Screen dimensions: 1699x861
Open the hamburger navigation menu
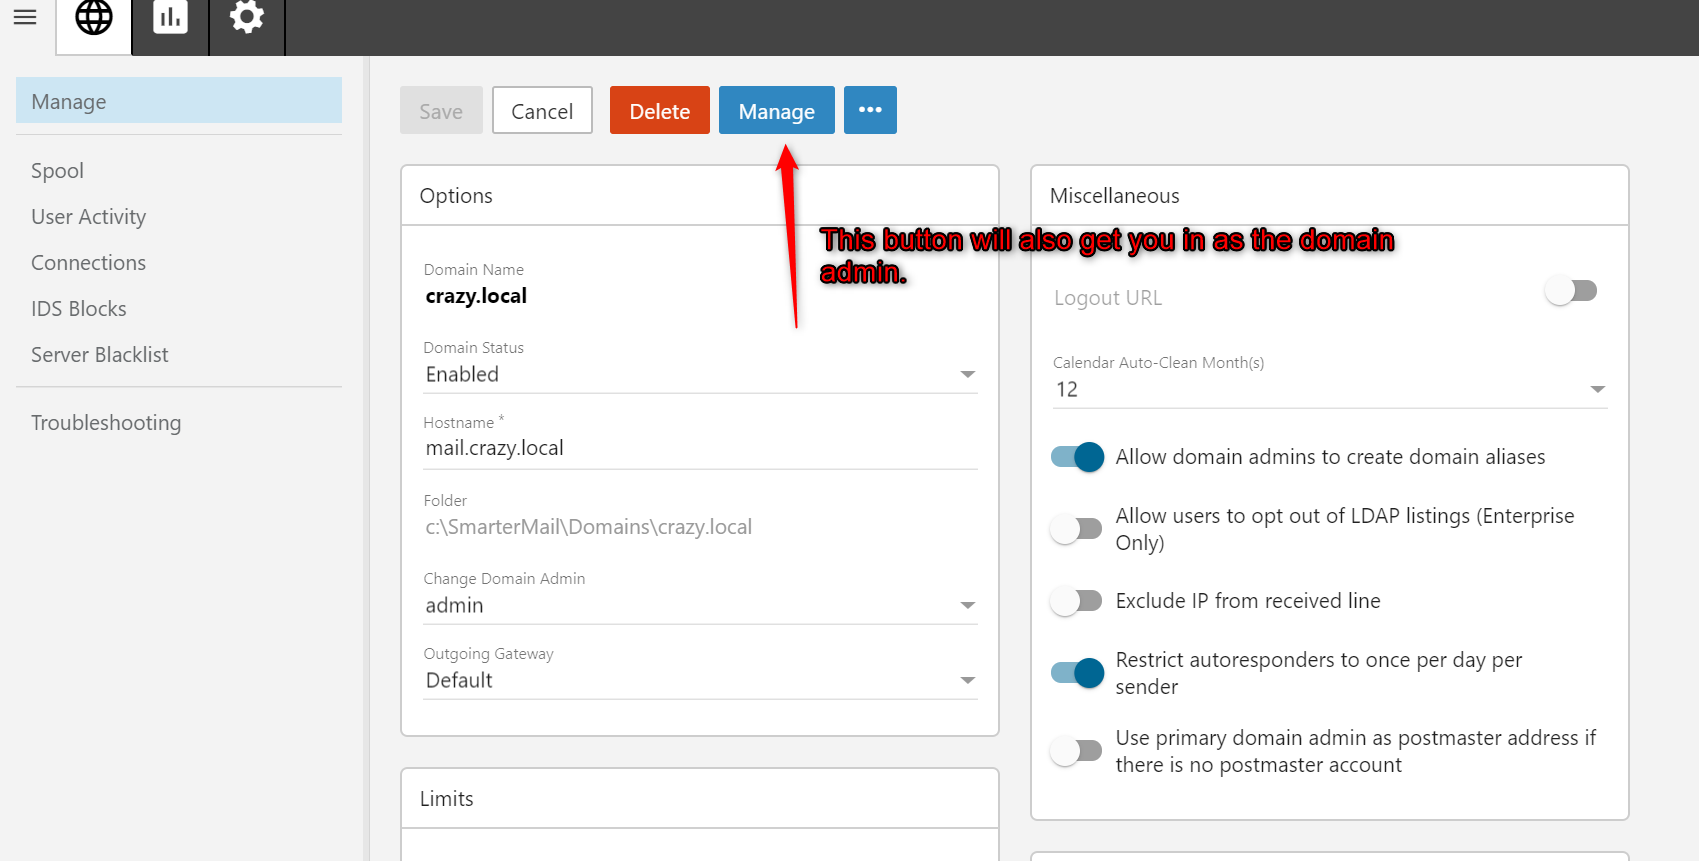pos(25,17)
